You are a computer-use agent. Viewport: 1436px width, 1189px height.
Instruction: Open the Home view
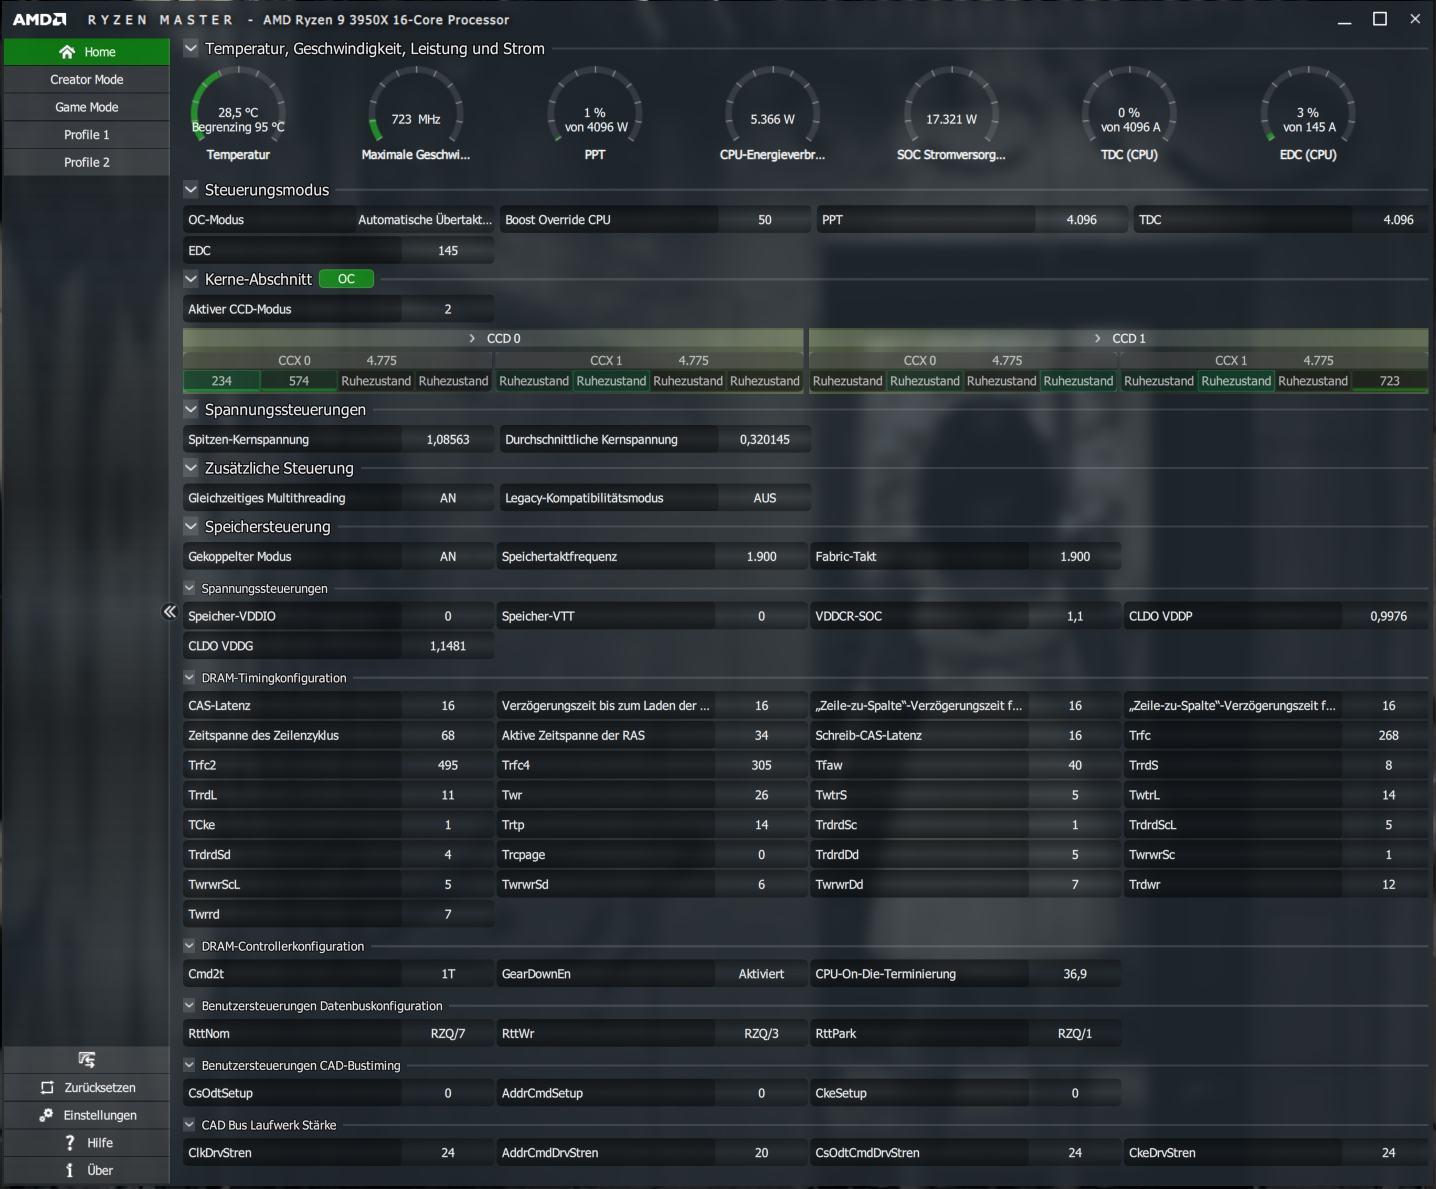point(87,52)
